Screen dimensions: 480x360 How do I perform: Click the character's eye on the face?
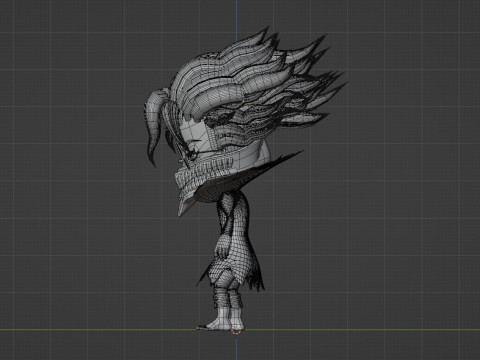point(192,155)
